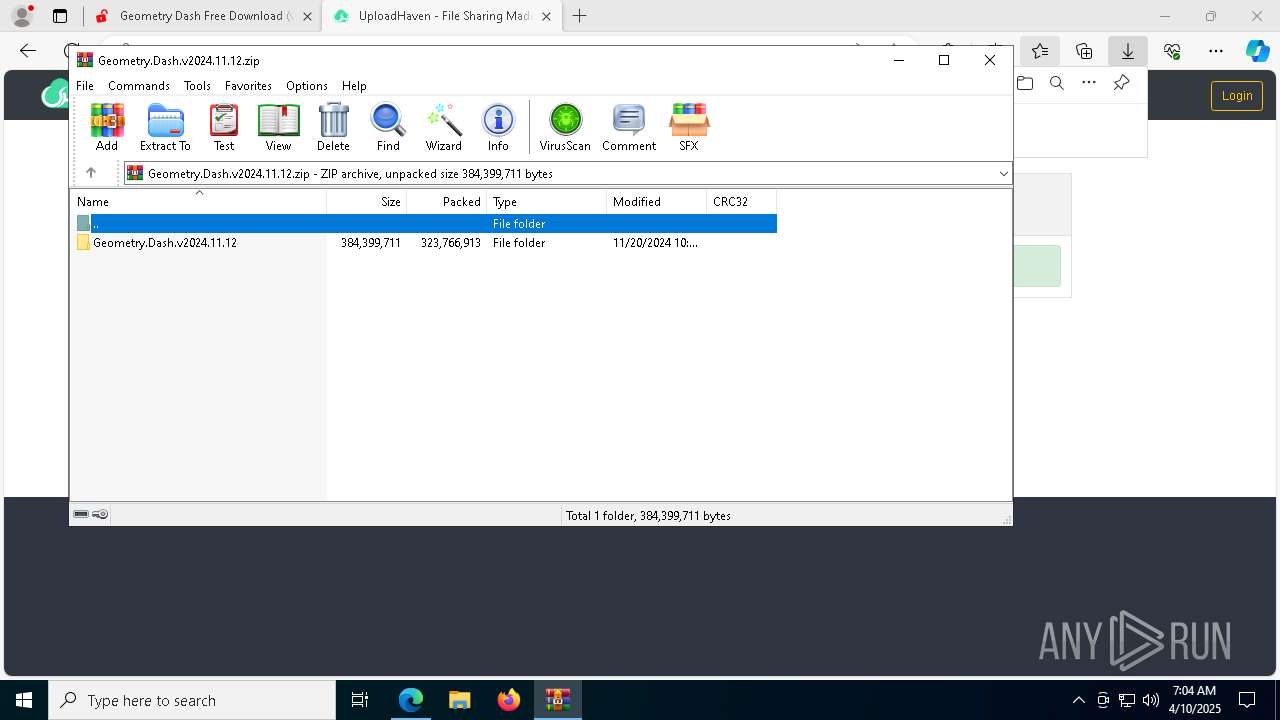Viewport: 1280px width, 720px height.
Task: Click the Edge back arrow
Action: (x=28, y=51)
